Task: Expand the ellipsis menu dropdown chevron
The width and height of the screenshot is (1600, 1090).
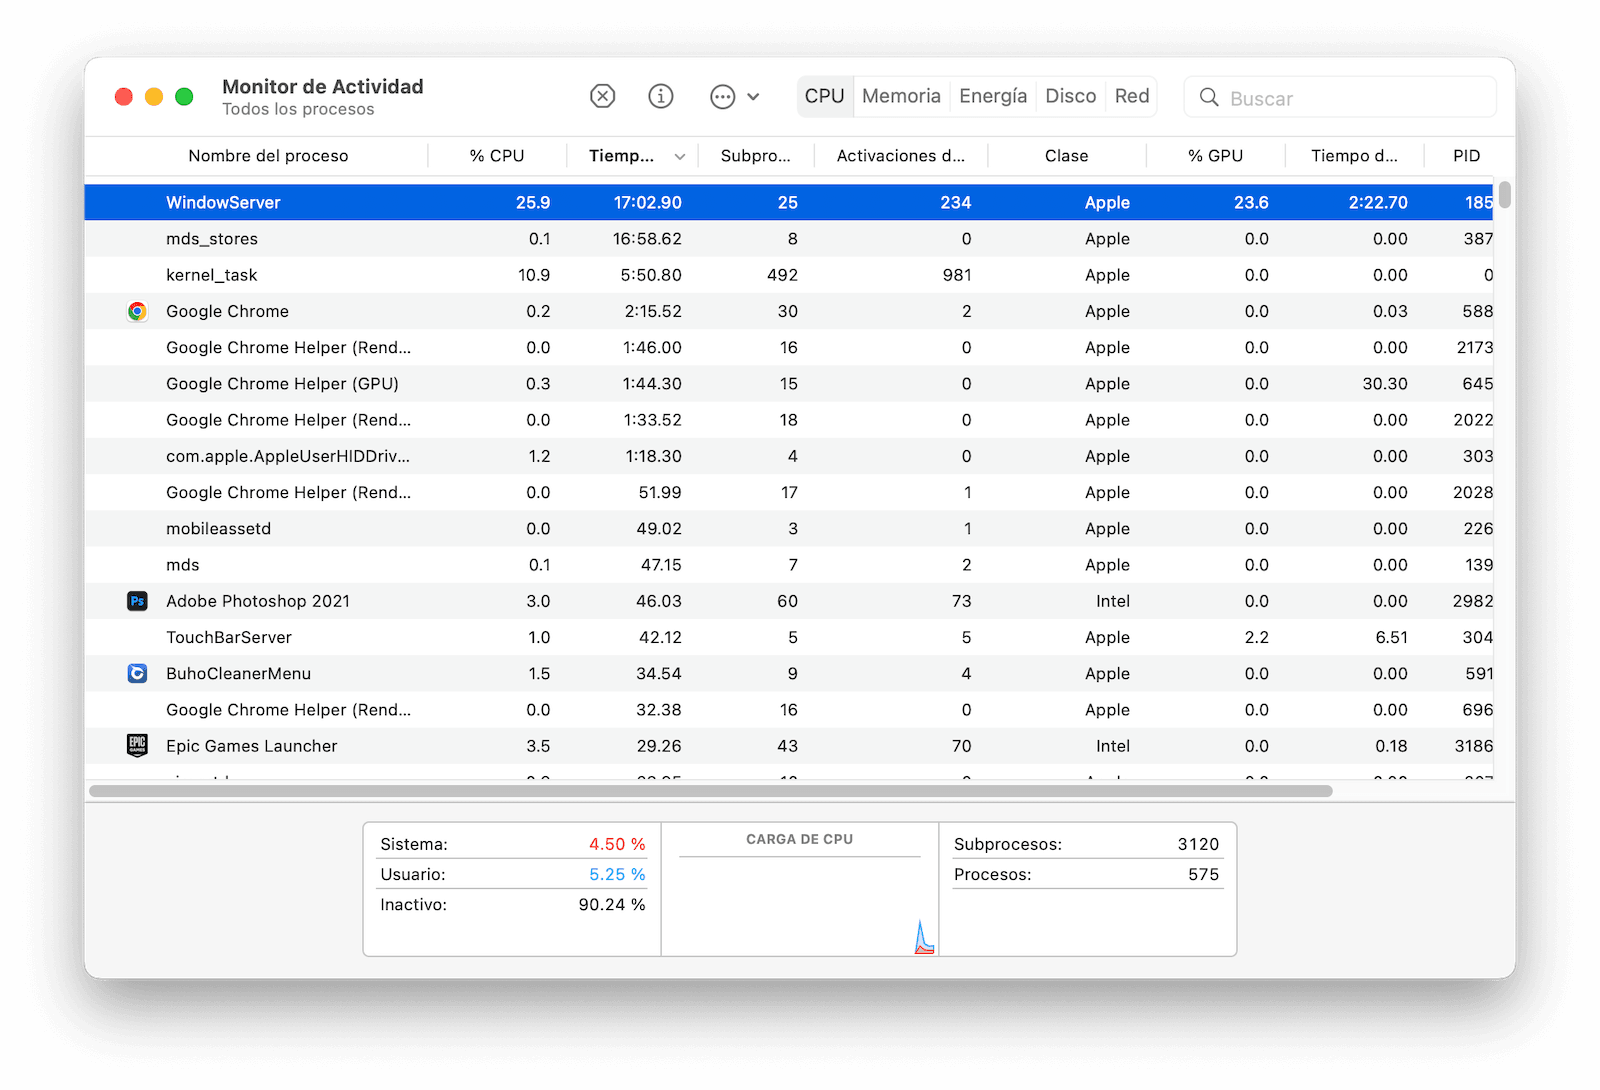Action: pyautogui.click(x=753, y=97)
